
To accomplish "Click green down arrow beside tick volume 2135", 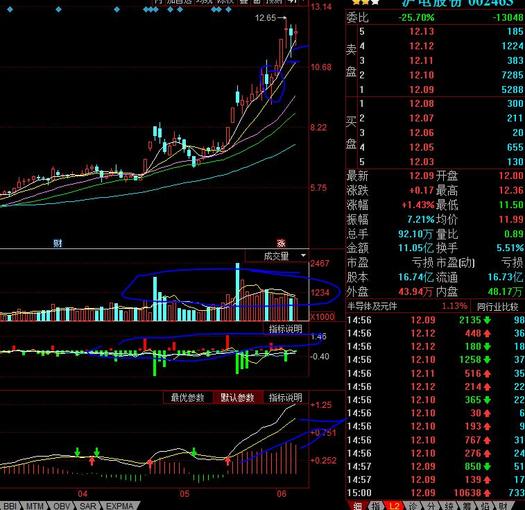I will (x=487, y=320).
